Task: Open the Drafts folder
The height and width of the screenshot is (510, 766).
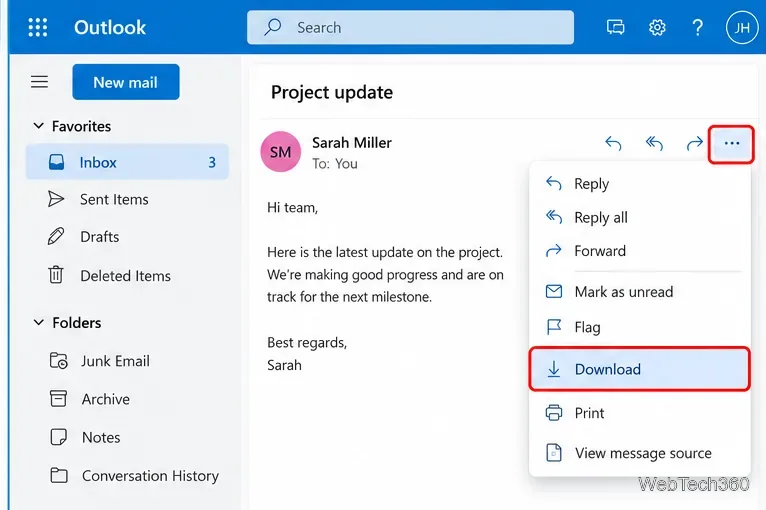Action: click(127, 236)
